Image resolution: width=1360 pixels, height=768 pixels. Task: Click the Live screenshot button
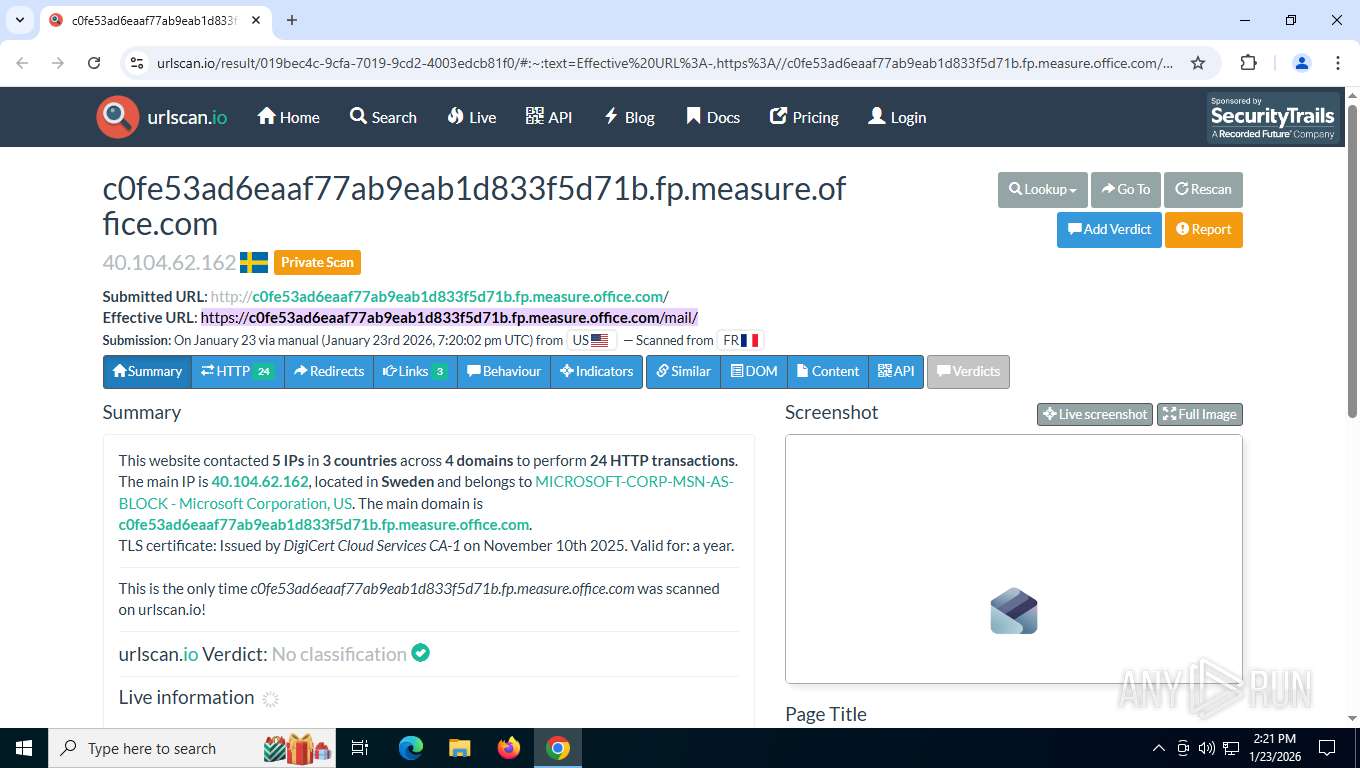(1095, 414)
